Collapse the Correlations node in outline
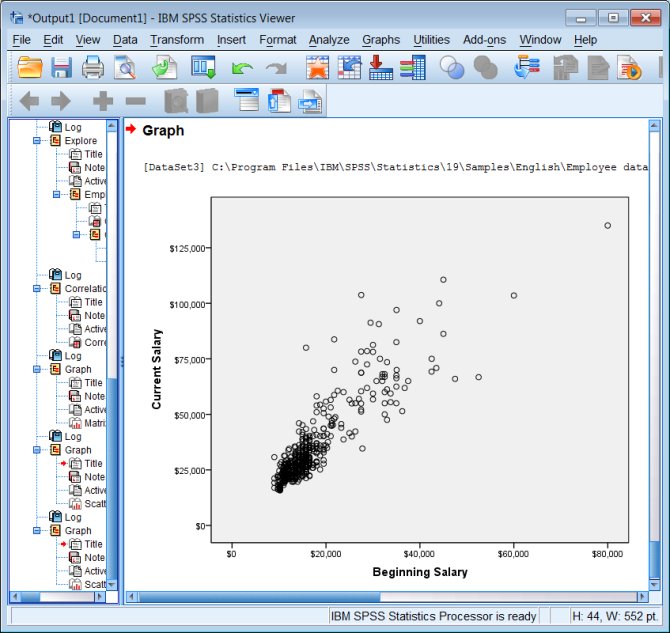The width and height of the screenshot is (670, 633). click(x=37, y=289)
